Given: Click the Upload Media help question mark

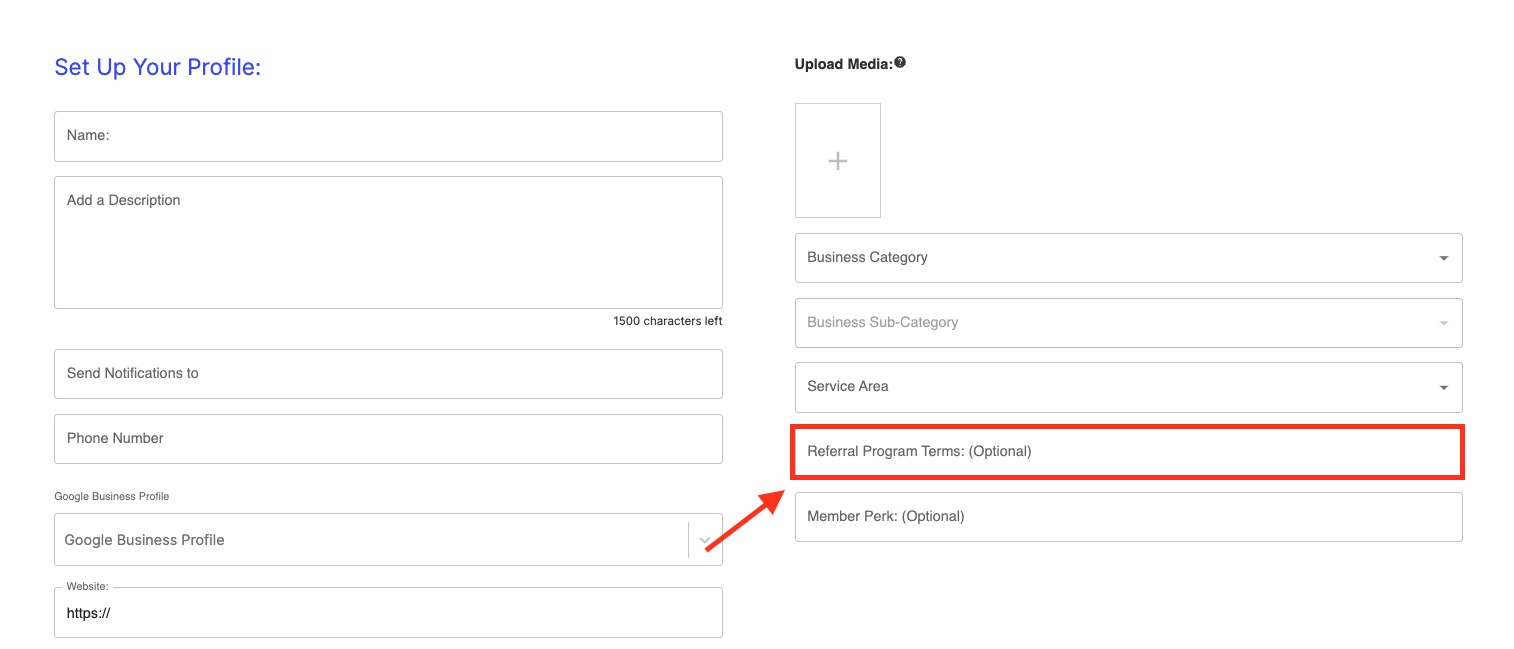Looking at the screenshot, I should coord(900,63).
